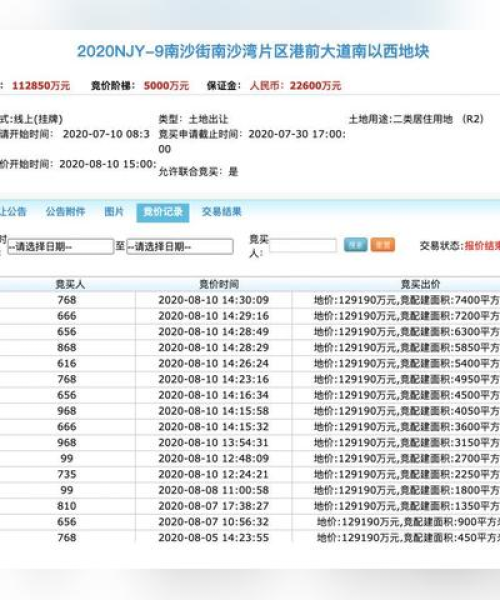Click the bid time 2020-08-10 12:48:09
The height and width of the screenshot is (600, 500).
pos(213,458)
